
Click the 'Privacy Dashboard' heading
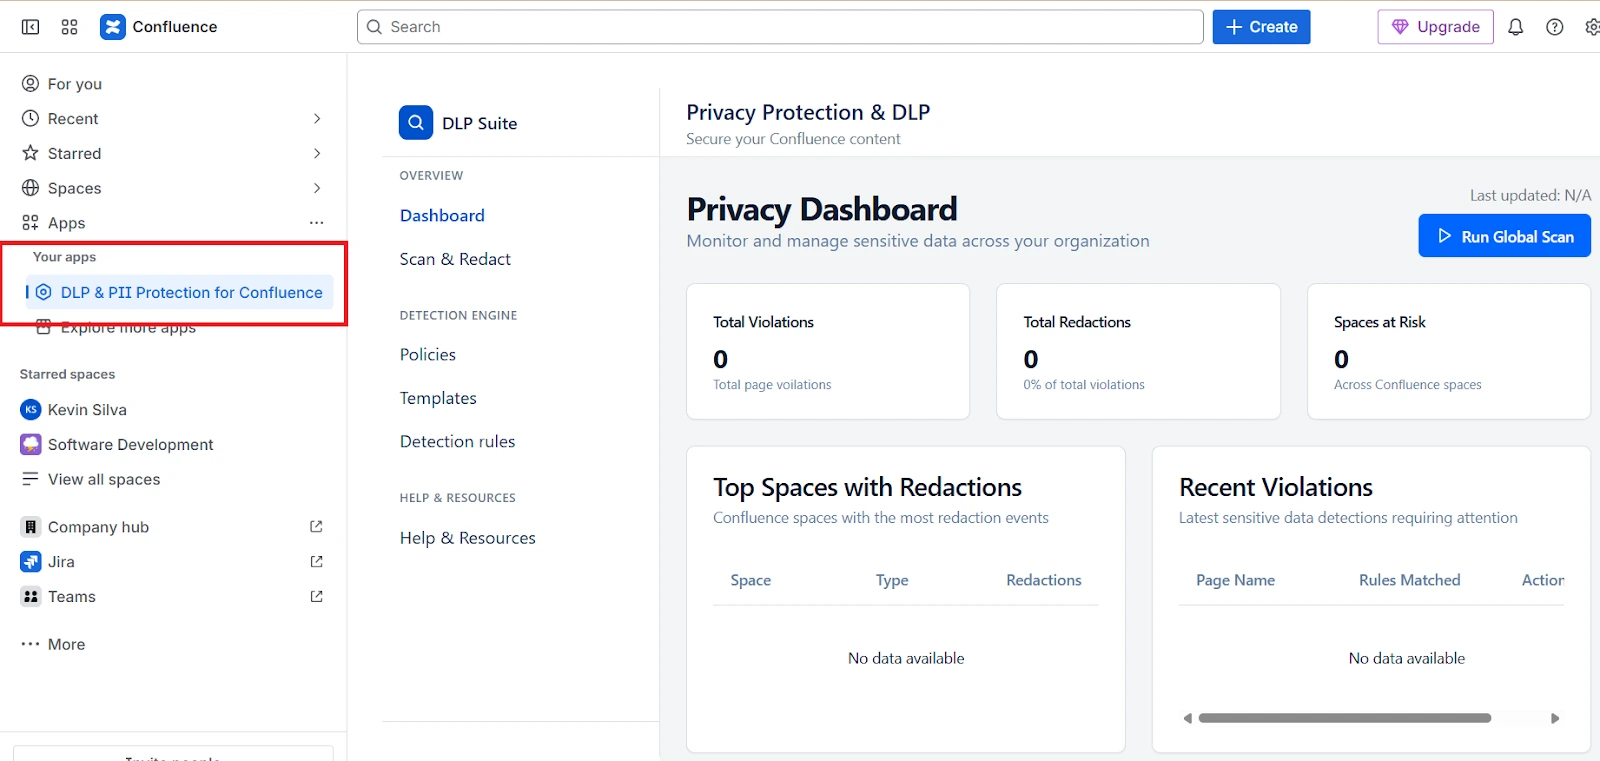point(822,209)
